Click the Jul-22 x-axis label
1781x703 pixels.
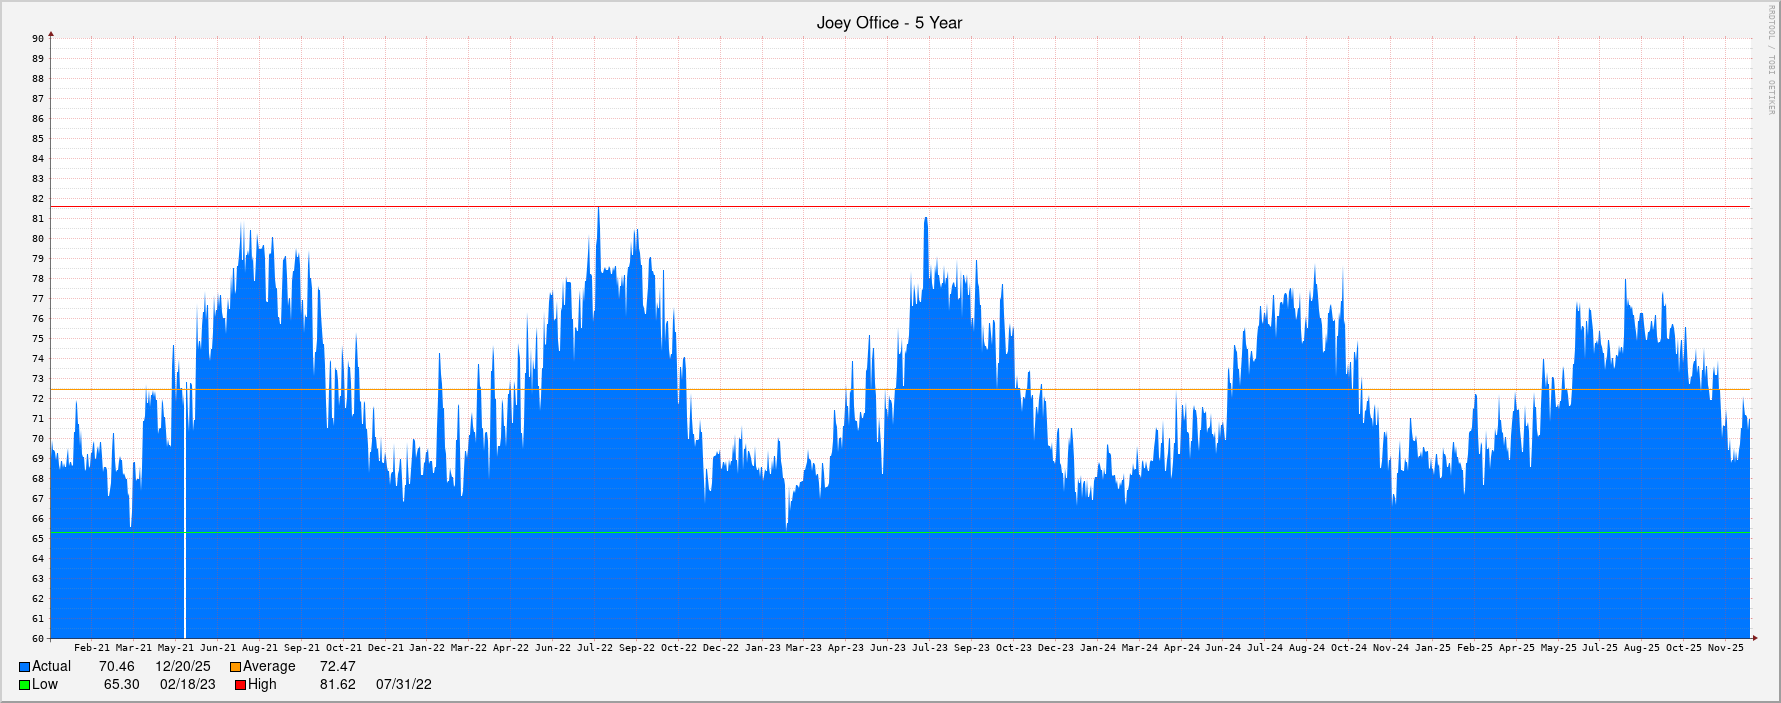(595, 648)
